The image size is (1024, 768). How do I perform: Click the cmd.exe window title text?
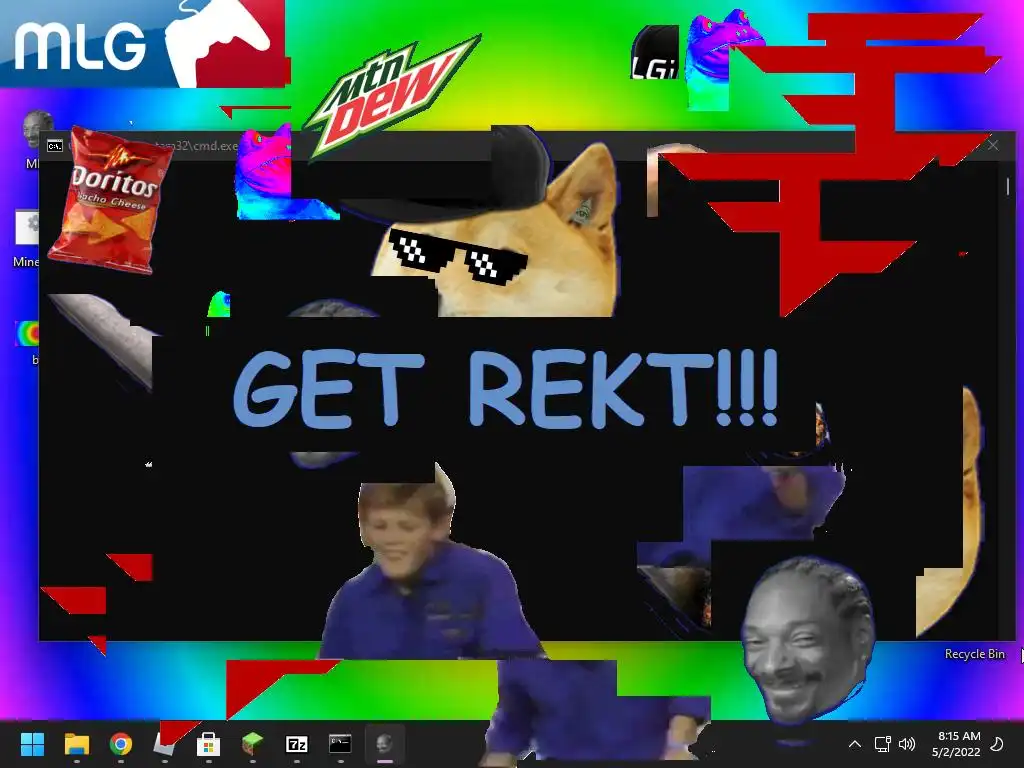(x=198, y=146)
